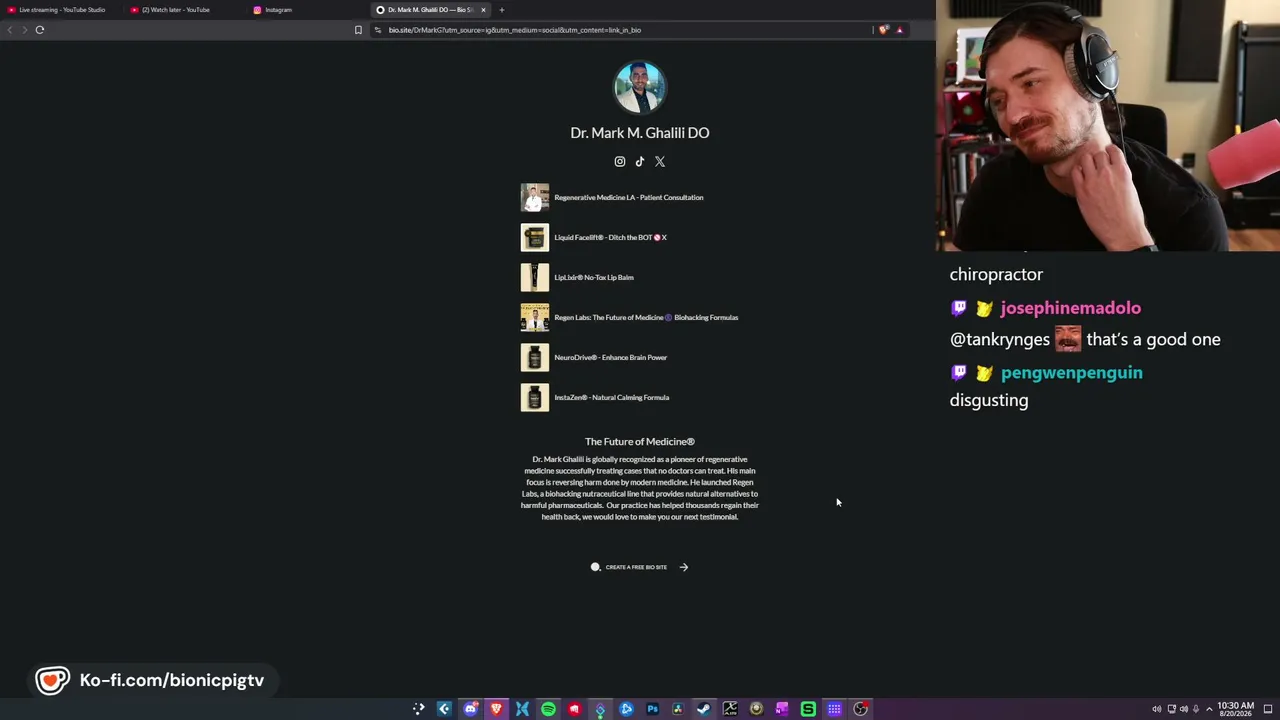Reload the current browser page
Viewport: 1280px width, 720px height.
click(x=40, y=30)
